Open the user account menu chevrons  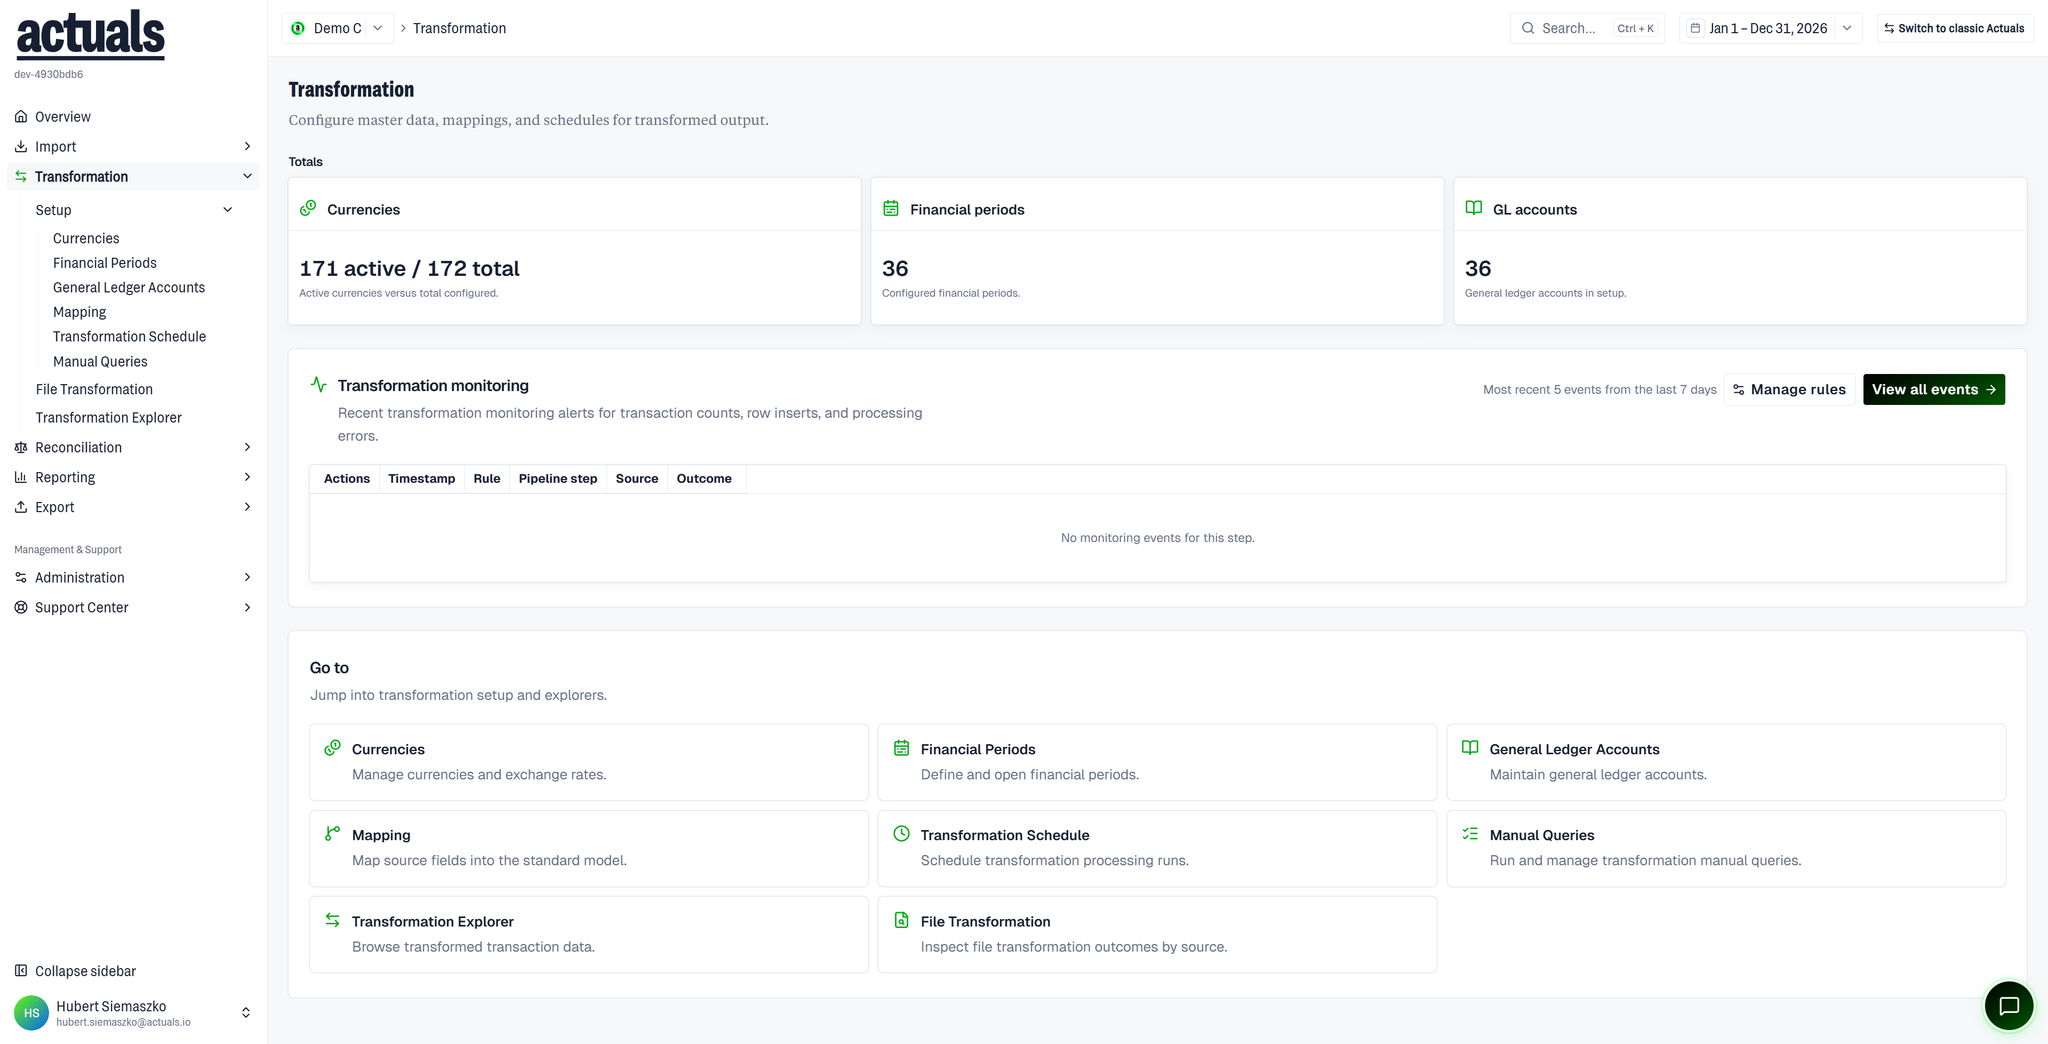click(x=246, y=1013)
